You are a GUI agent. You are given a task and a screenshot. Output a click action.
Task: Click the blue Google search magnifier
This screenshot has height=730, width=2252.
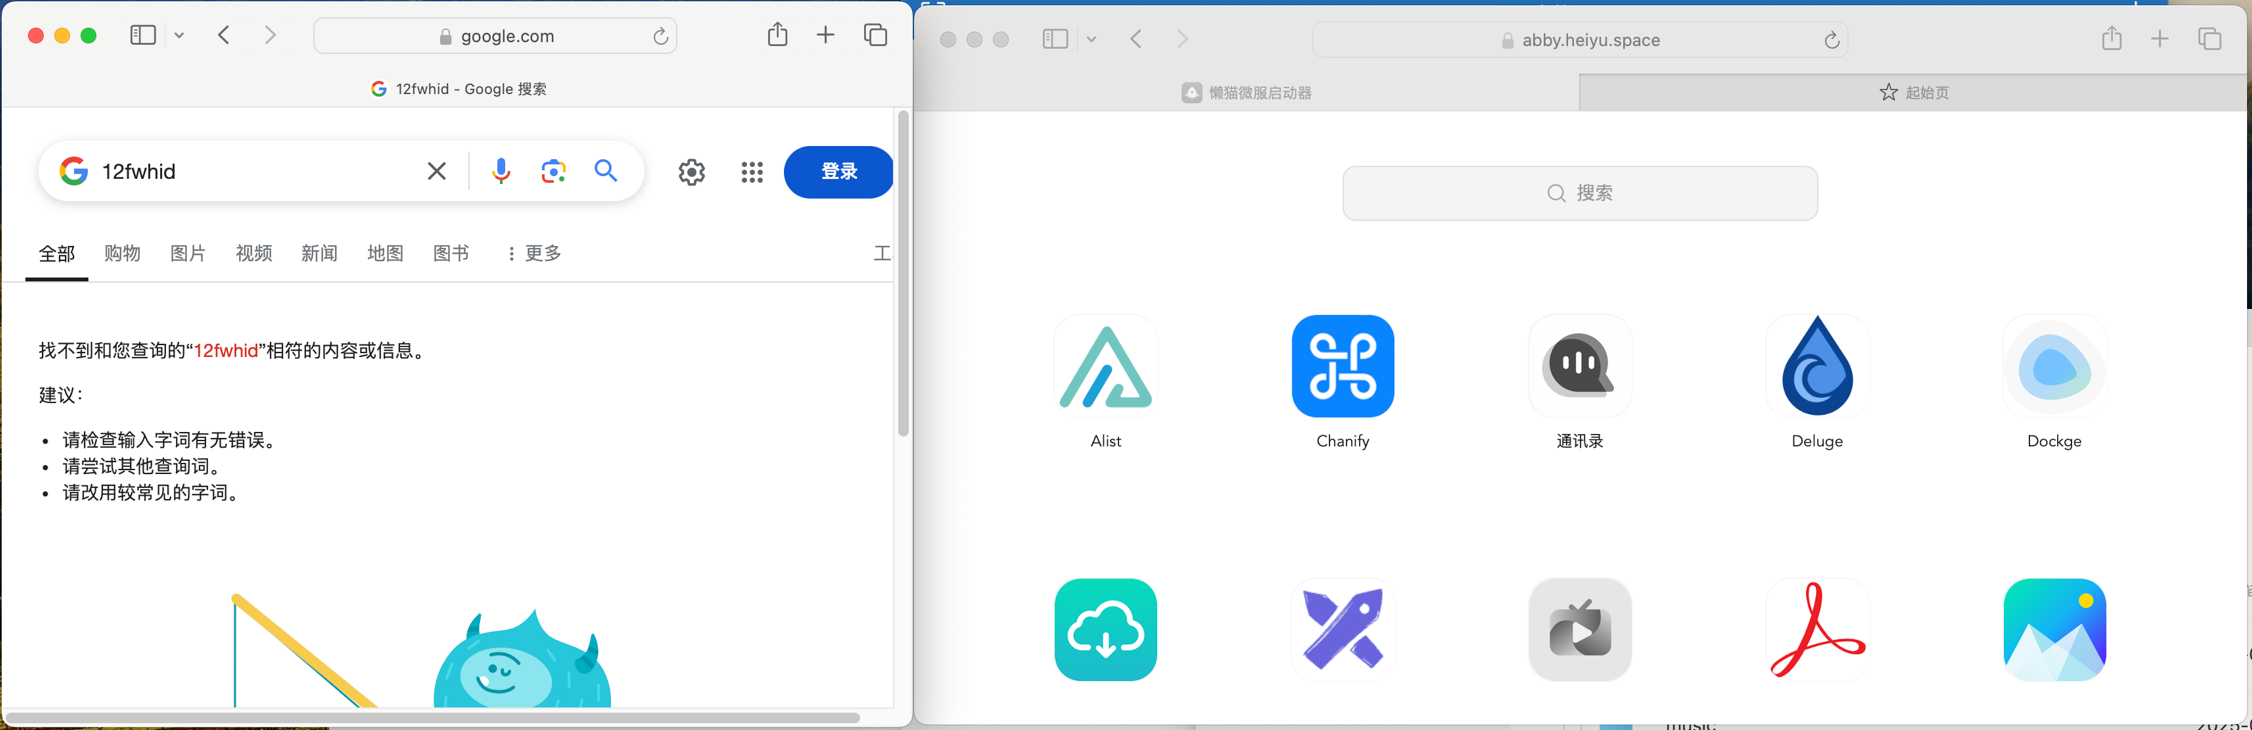(606, 171)
